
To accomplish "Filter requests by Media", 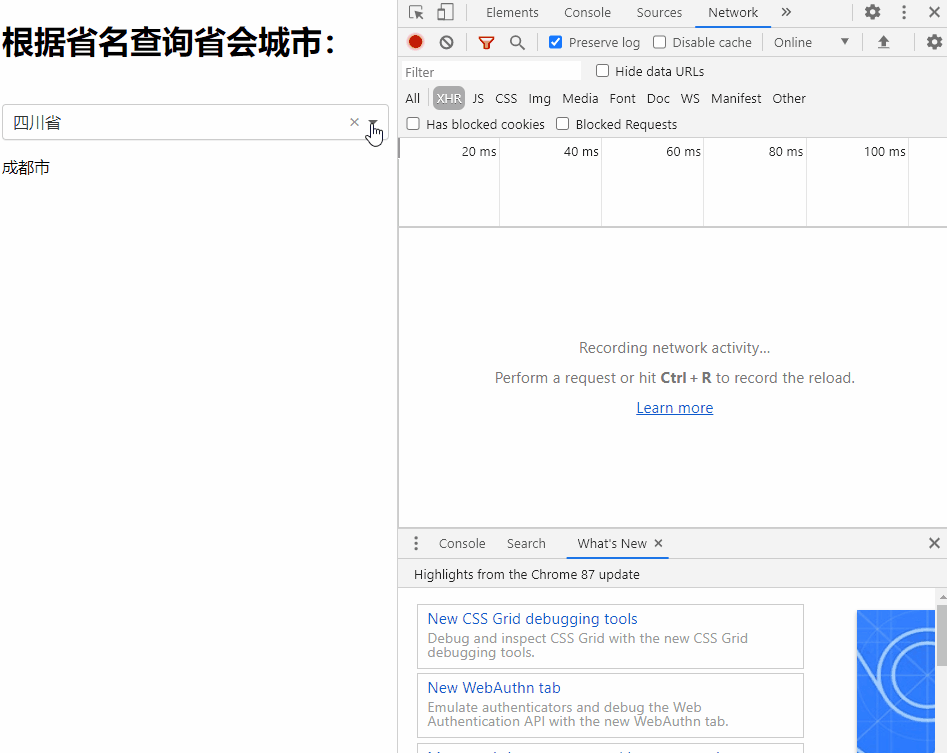I will (x=580, y=98).
